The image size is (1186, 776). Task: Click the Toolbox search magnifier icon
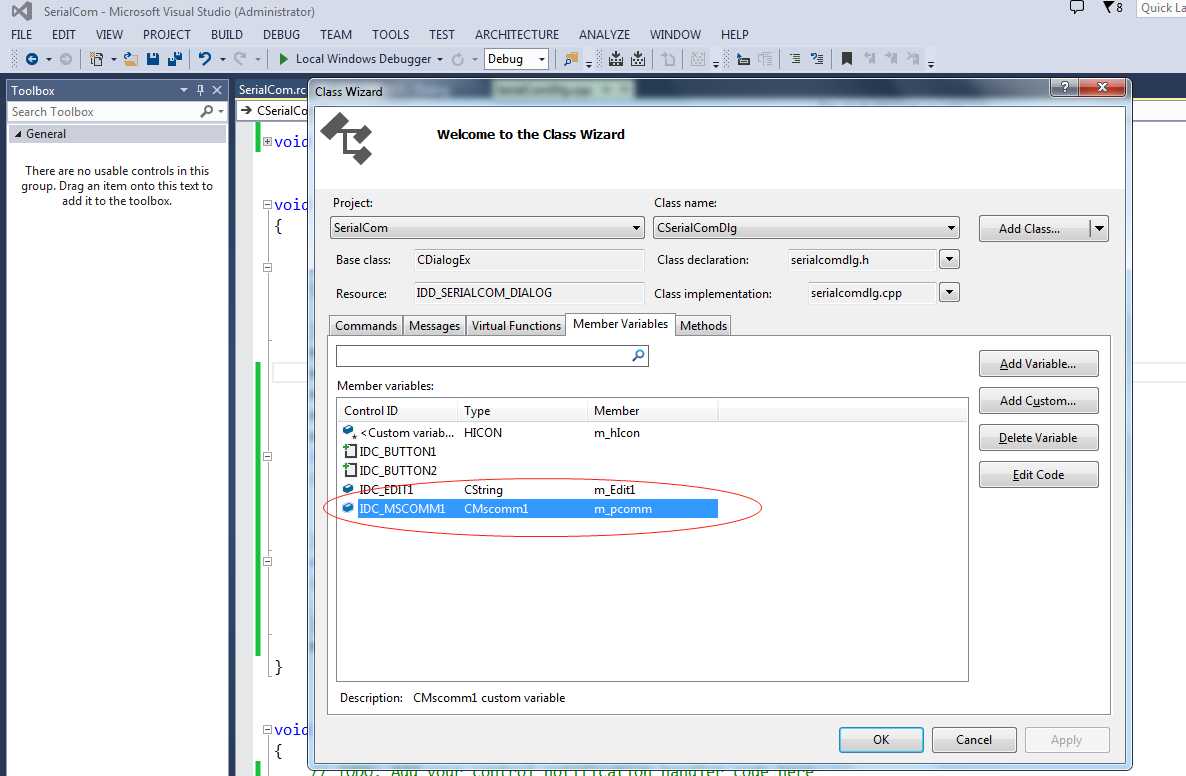[206, 111]
